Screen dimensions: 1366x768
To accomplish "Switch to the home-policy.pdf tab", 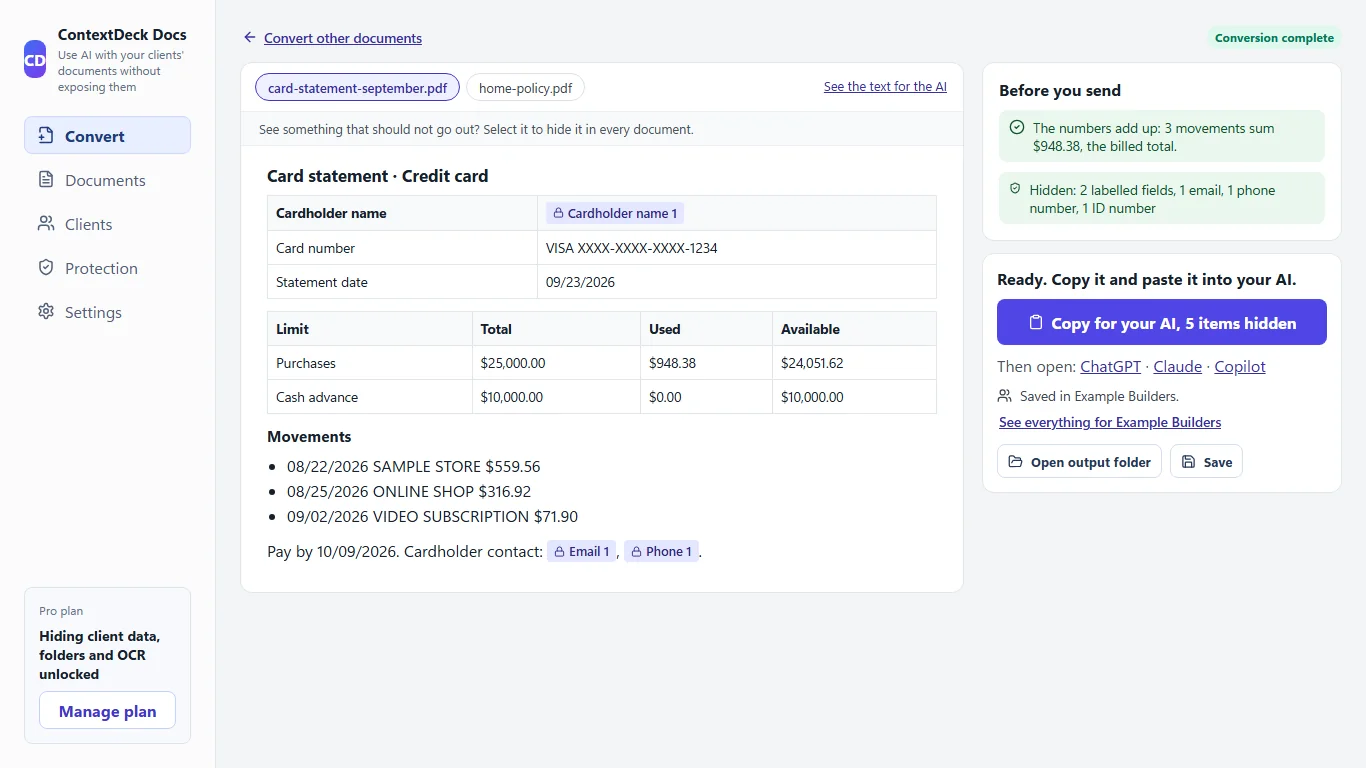I will pyautogui.click(x=525, y=88).
